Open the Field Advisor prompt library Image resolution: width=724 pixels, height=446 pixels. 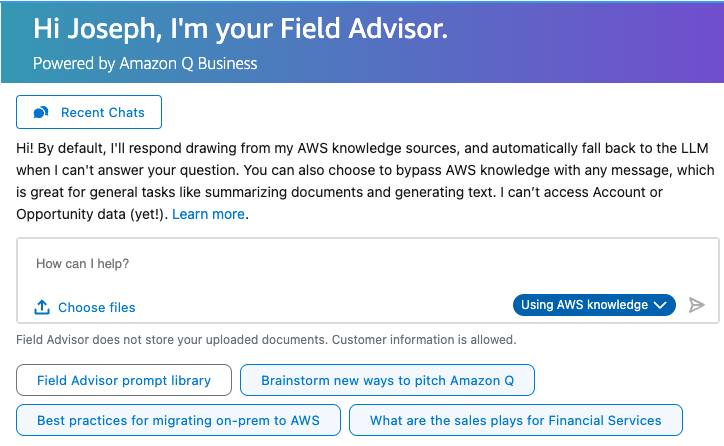[124, 380]
